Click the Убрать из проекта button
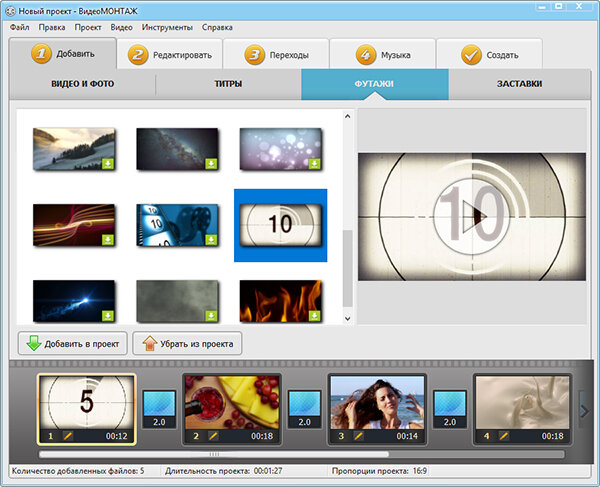 (187, 344)
